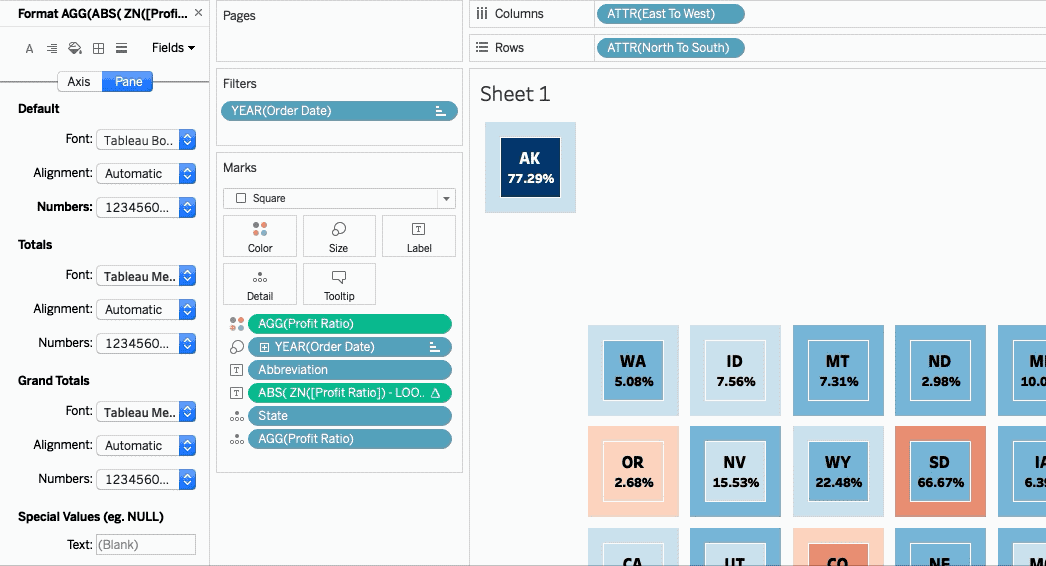The height and width of the screenshot is (566, 1046).
Task: Click the Rows shelf icon
Action: coord(482,47)
